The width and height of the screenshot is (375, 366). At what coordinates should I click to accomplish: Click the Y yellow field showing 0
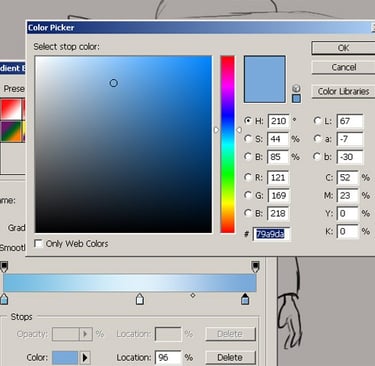pos(348,213)
